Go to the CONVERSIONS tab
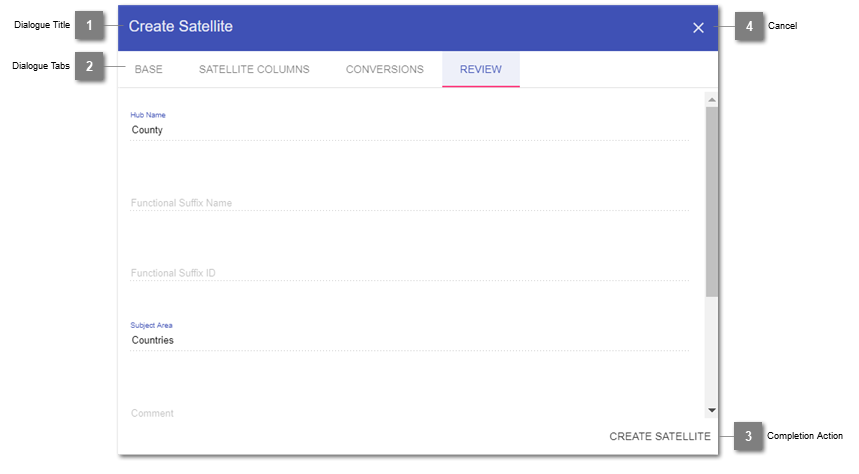The image size is (859, 474). pyautogui.click(x=384, y=70)
